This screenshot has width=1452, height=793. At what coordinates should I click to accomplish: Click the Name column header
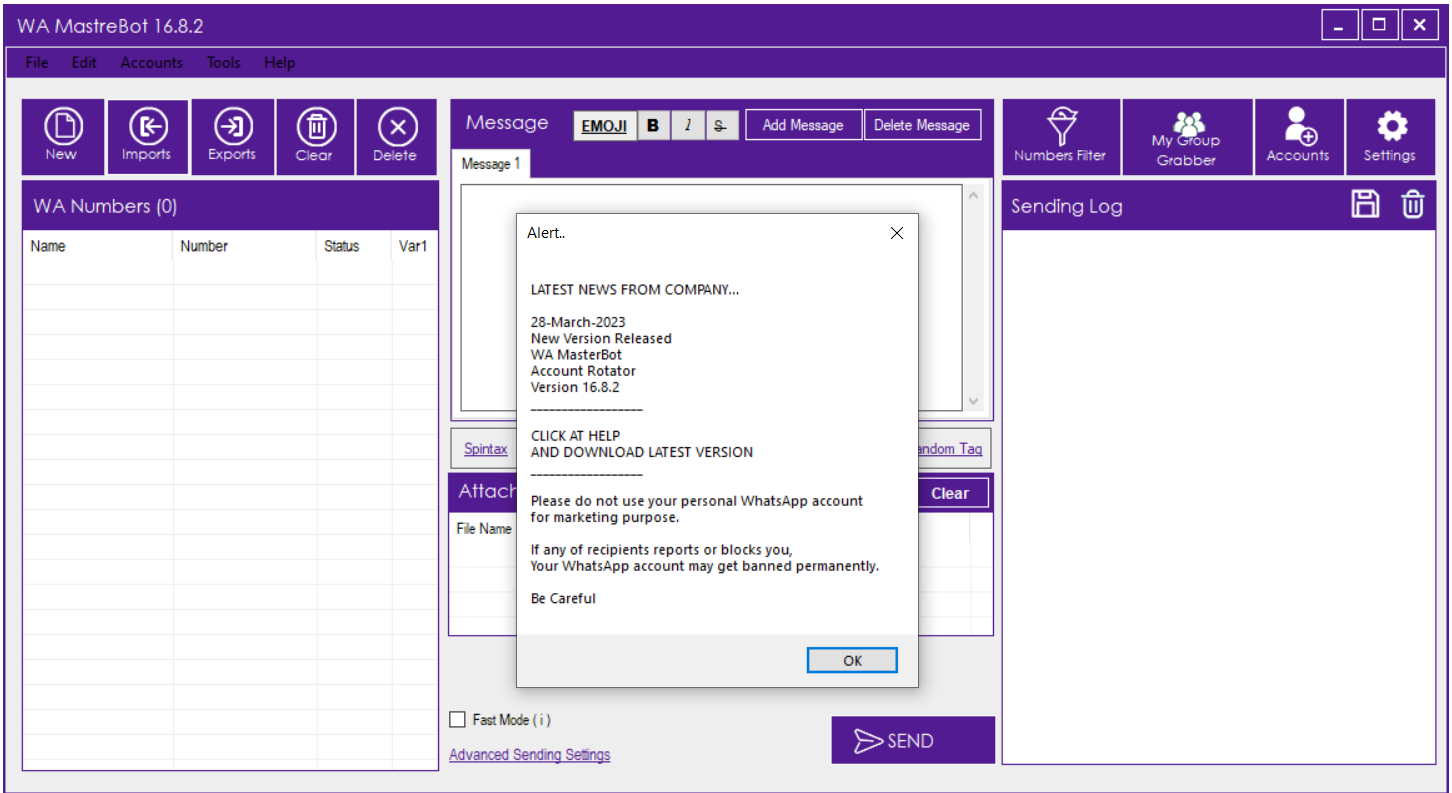(x=98, y=246)
